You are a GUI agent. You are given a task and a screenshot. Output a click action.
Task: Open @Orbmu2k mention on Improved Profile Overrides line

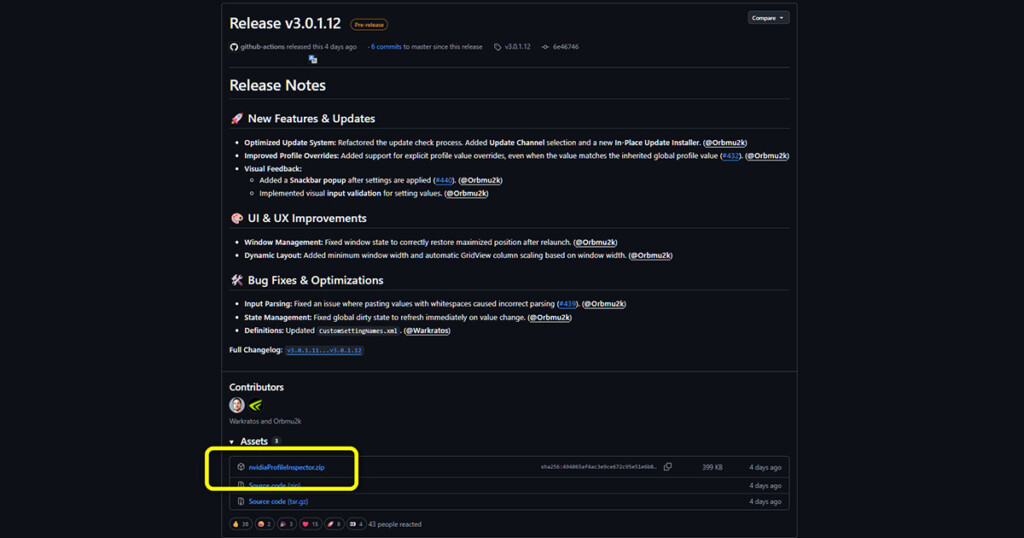coord(767,156)
